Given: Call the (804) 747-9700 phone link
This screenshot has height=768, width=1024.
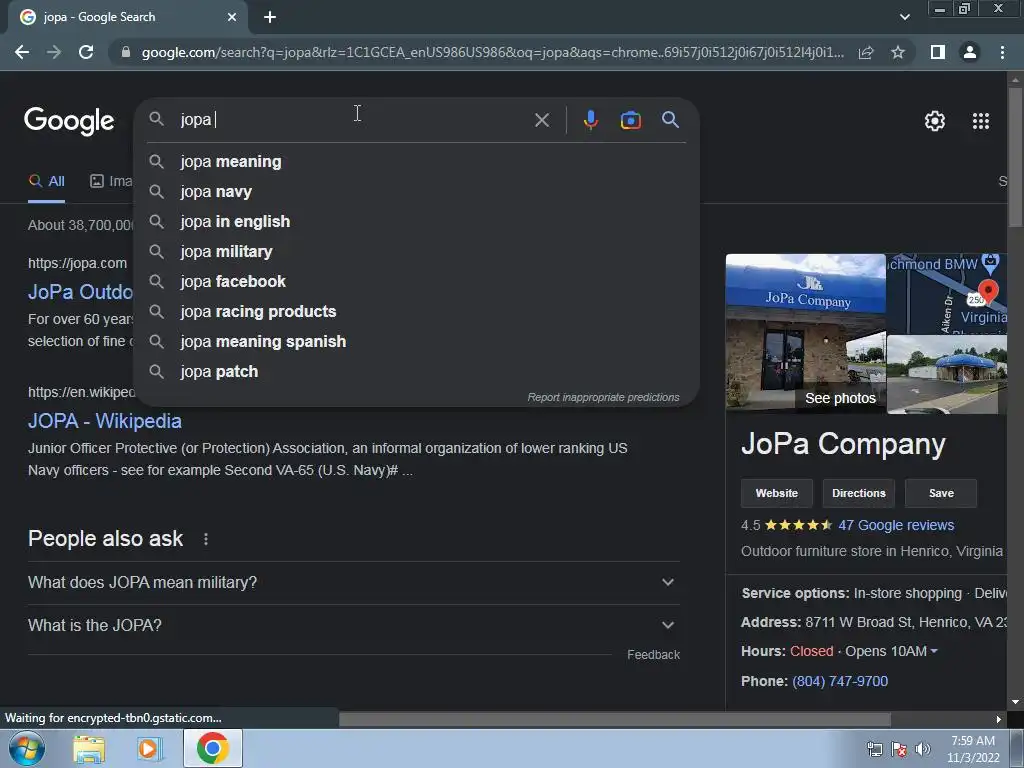Looking at the screenshot, I should click(840, 681).
